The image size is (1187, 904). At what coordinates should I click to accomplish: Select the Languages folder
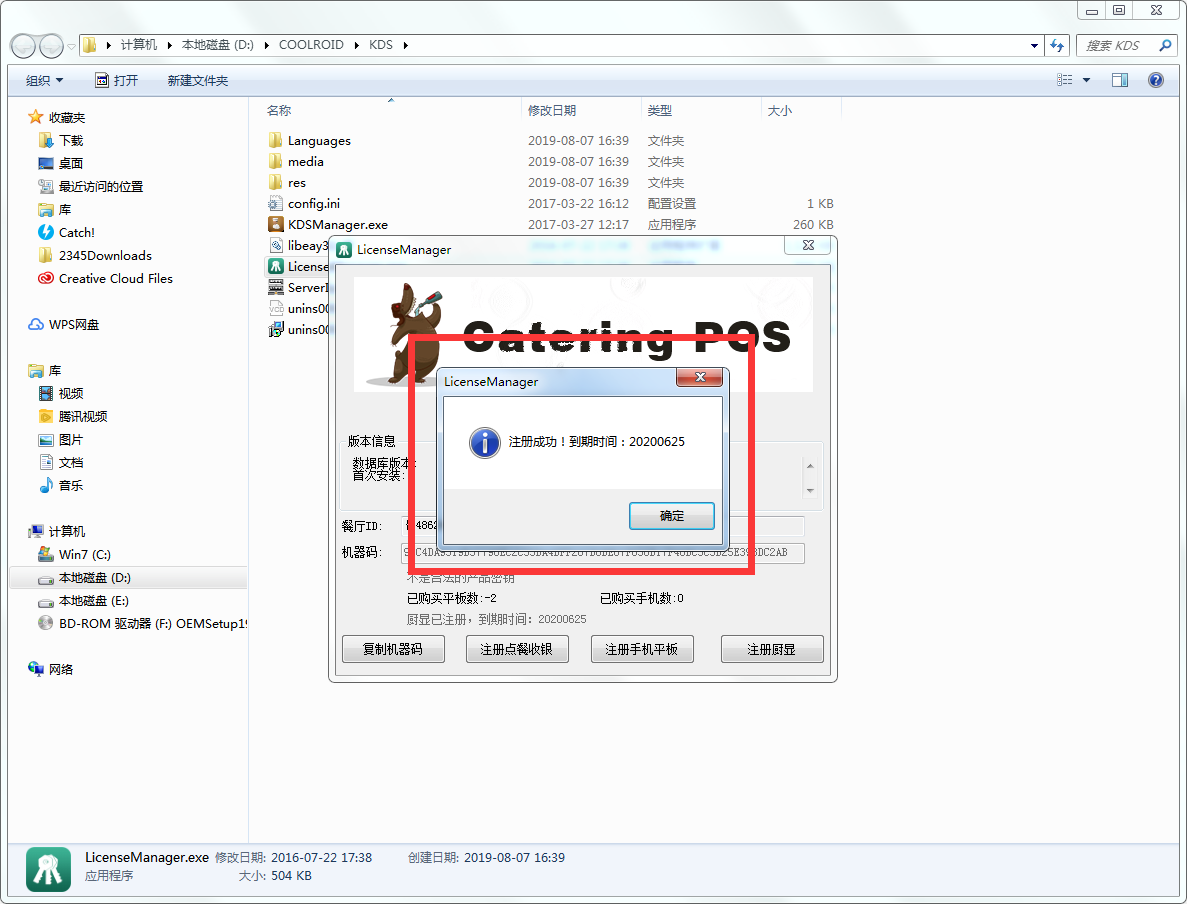[319, 141]
